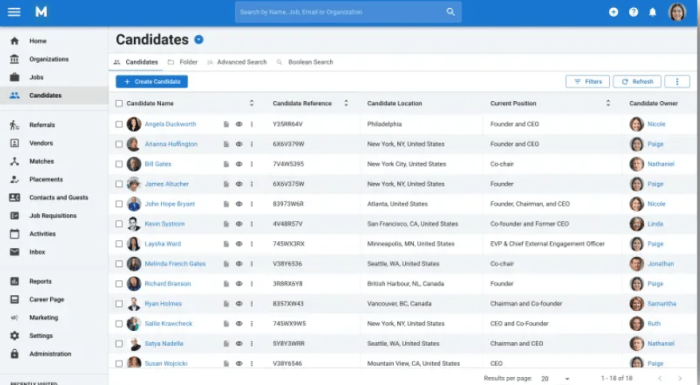
Task: Expand the dropdown beside the Candidates title
Action: click(199, 40)
